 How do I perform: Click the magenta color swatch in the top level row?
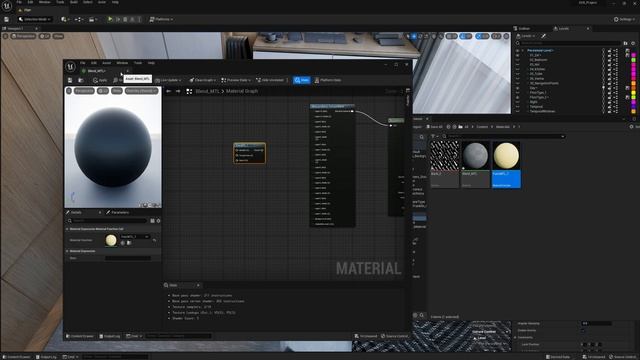633,55
